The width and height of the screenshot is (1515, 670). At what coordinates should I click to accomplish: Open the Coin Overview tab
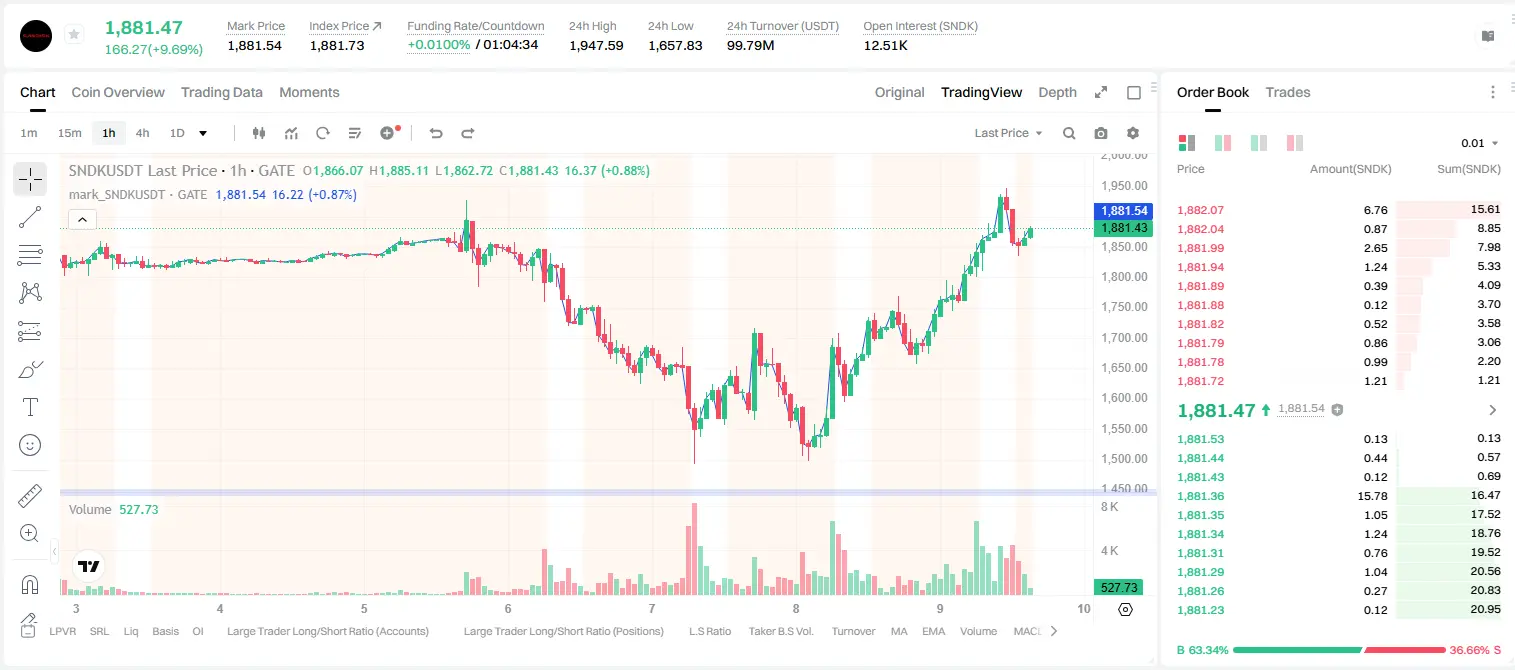click(118, 92)
